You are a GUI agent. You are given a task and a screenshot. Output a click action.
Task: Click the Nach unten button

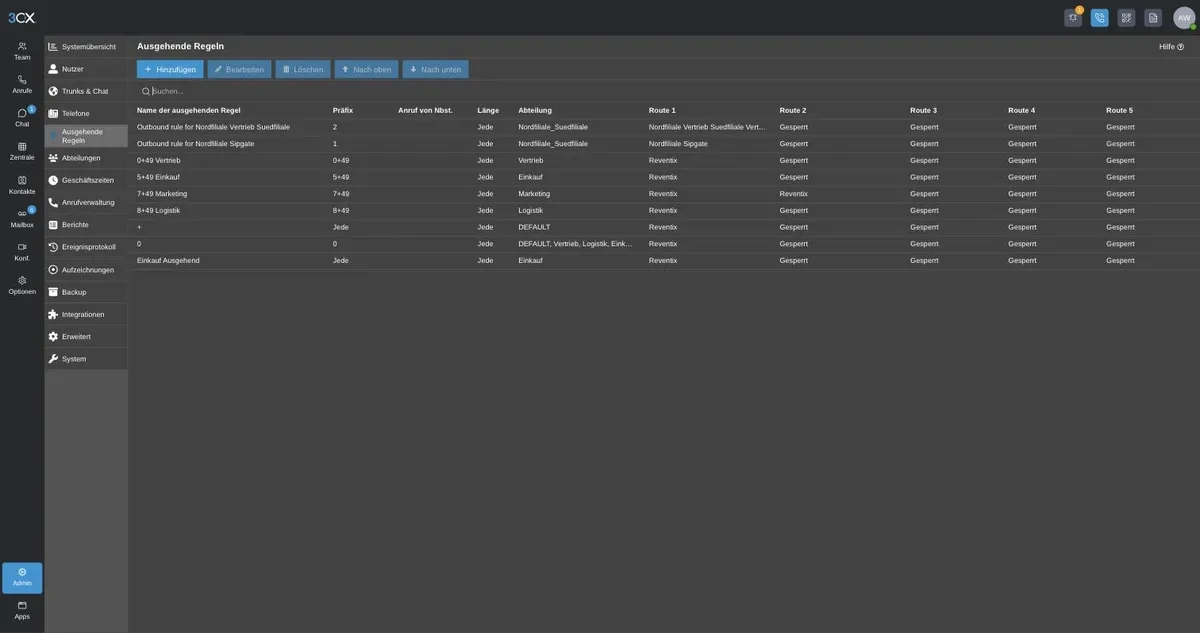click(435, 69)
